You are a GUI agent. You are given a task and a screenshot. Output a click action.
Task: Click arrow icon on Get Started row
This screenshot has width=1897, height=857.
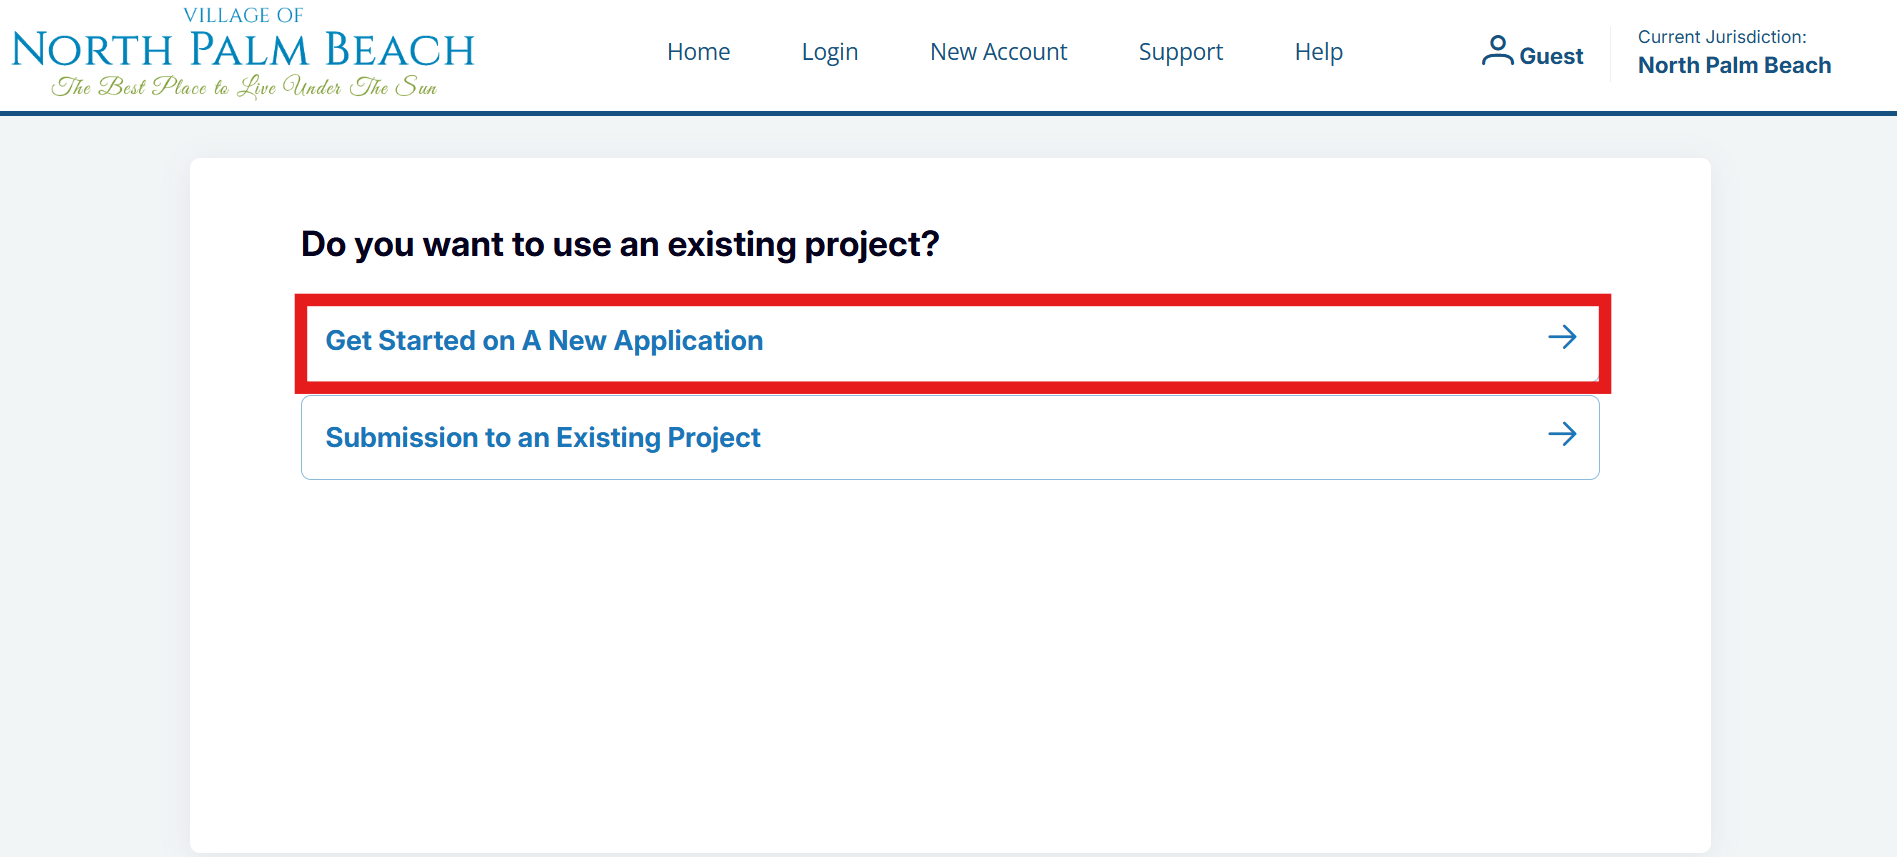[x=1561, y=337]
